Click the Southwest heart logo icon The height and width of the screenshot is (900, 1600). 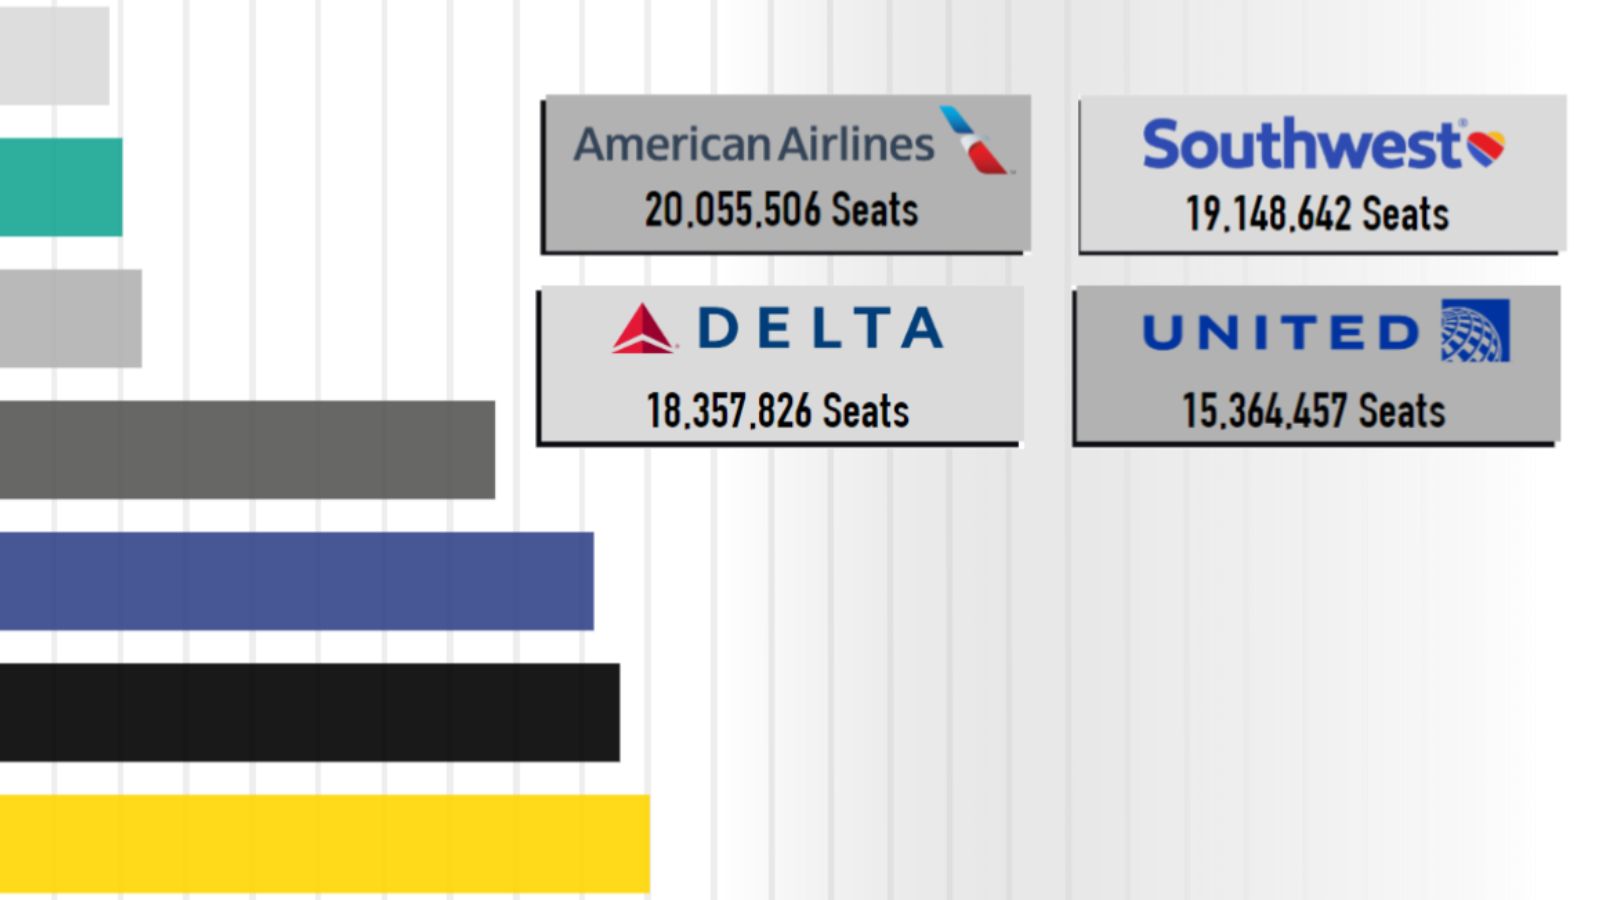1486,147
